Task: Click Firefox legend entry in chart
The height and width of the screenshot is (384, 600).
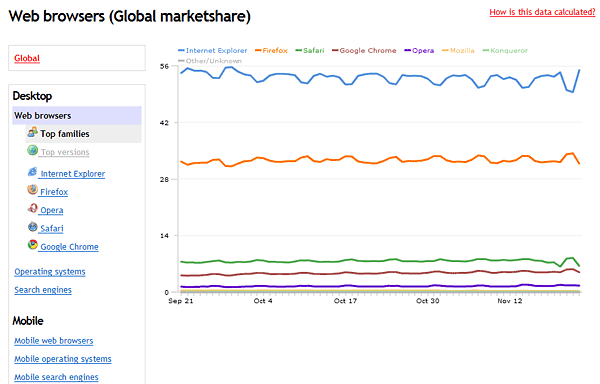Action: pyautogui.click(x=271, y=50)
